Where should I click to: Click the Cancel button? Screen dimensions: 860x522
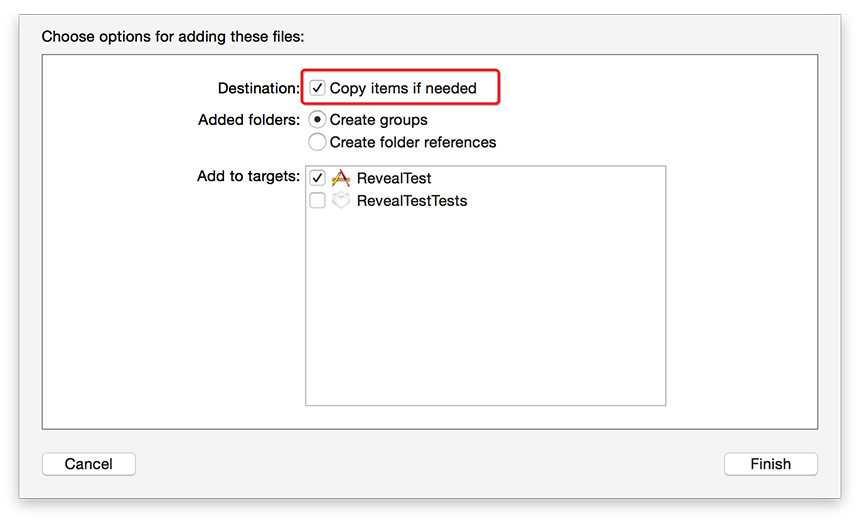(88, 464)
